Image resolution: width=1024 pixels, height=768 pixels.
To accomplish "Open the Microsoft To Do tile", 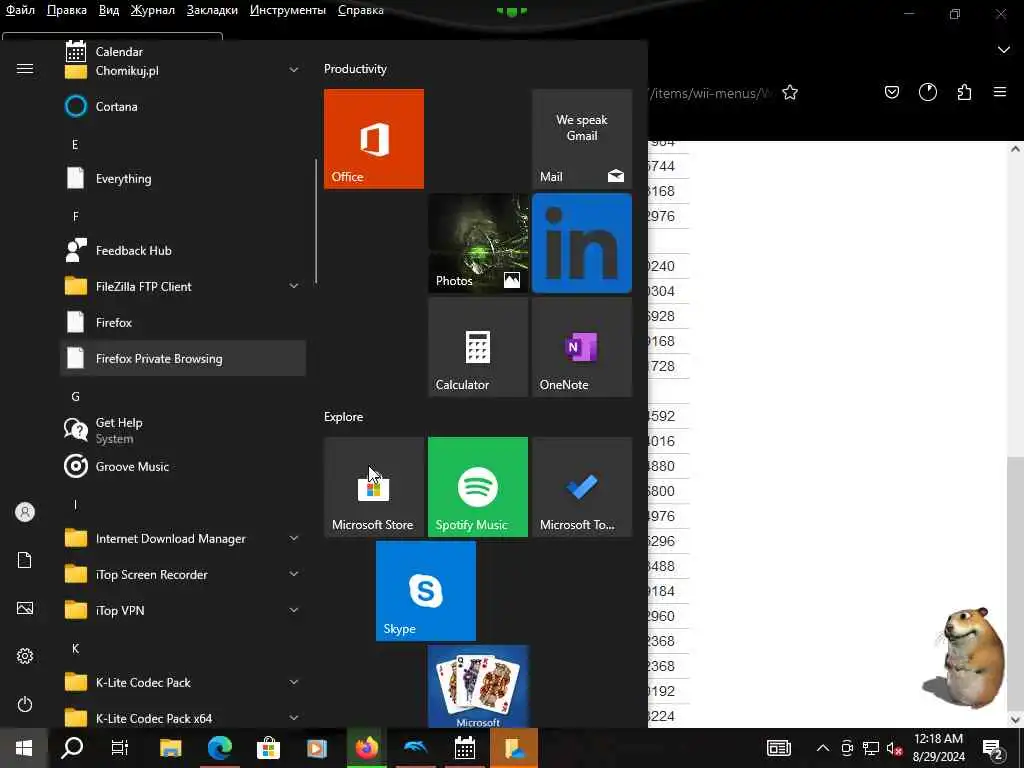I will click(x=582, y=487).
